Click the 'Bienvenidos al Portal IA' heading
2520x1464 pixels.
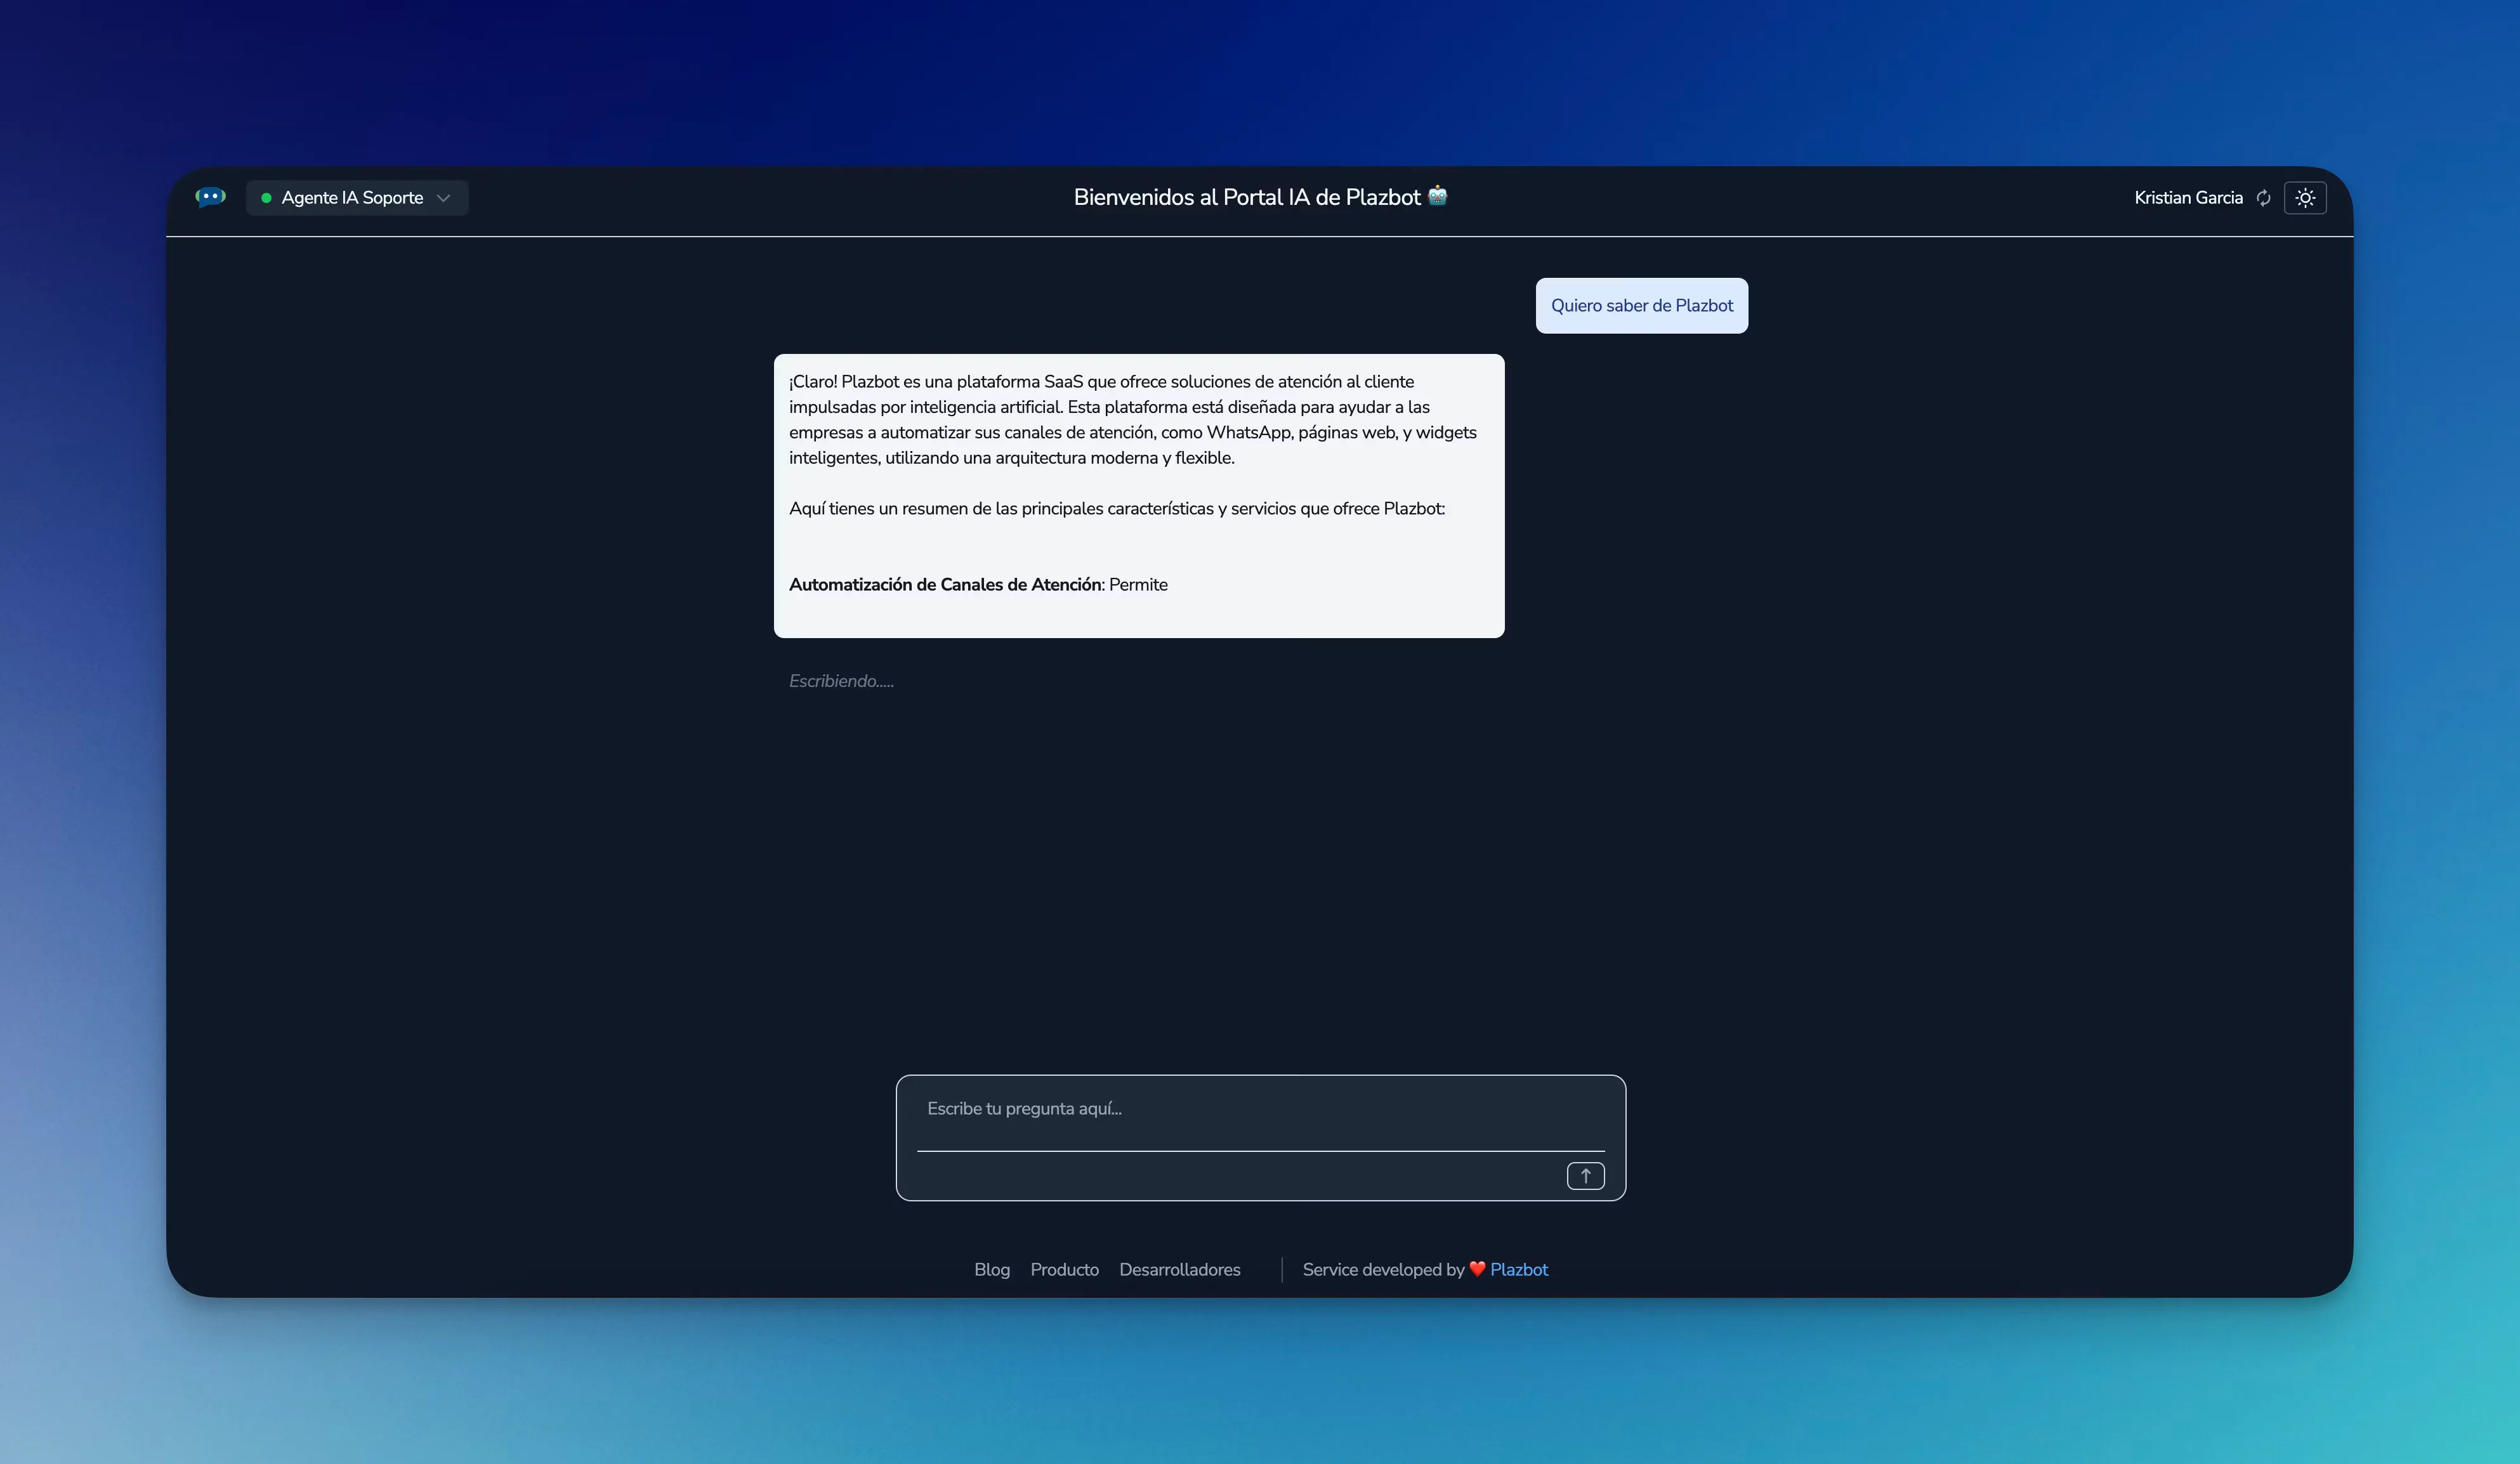point(1246,197)
